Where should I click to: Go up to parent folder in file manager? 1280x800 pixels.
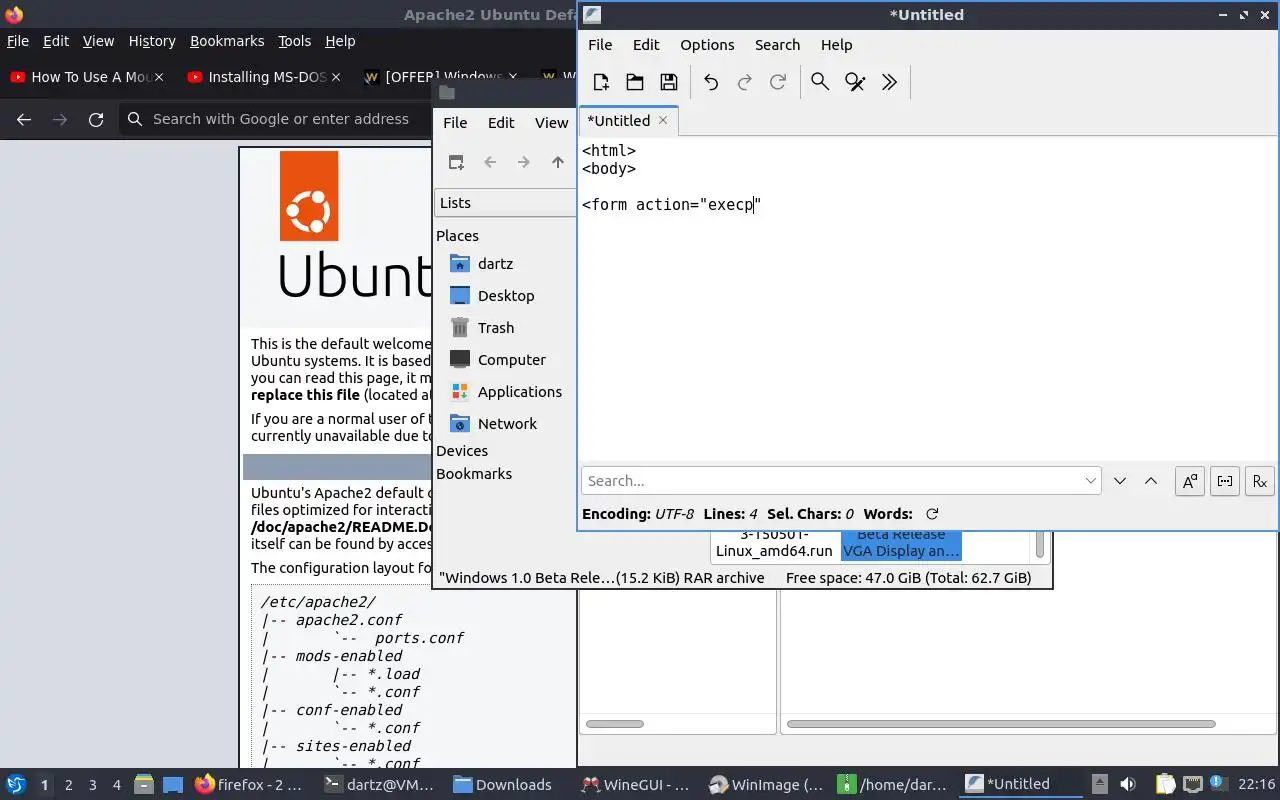point(558,162)
